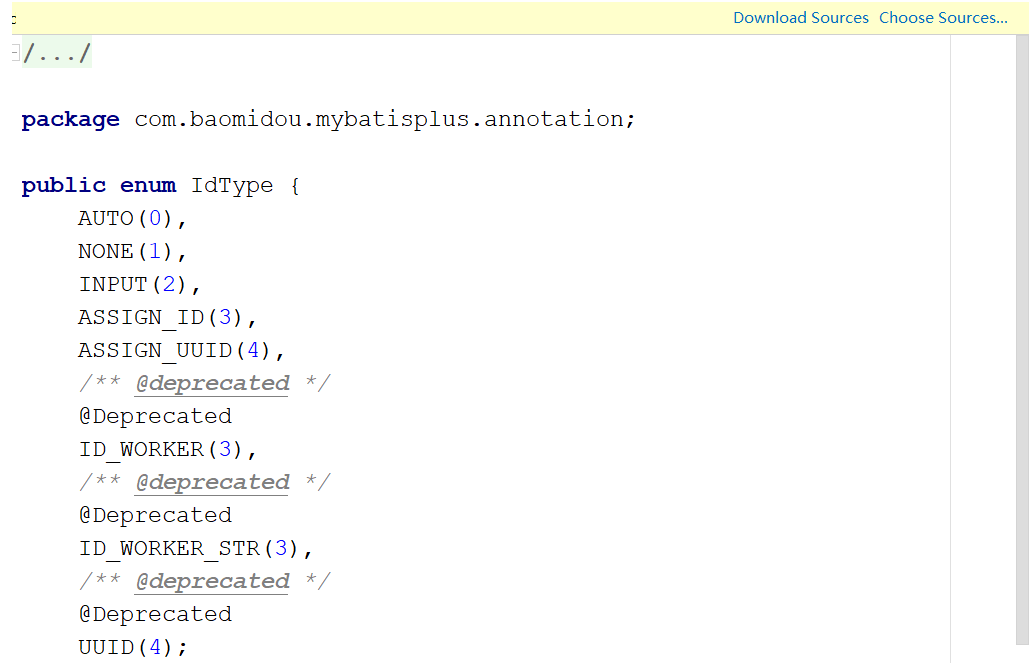Expand the folded /.../ comment block
This screenshot has width=1033, height=671.
click(57, 54)
